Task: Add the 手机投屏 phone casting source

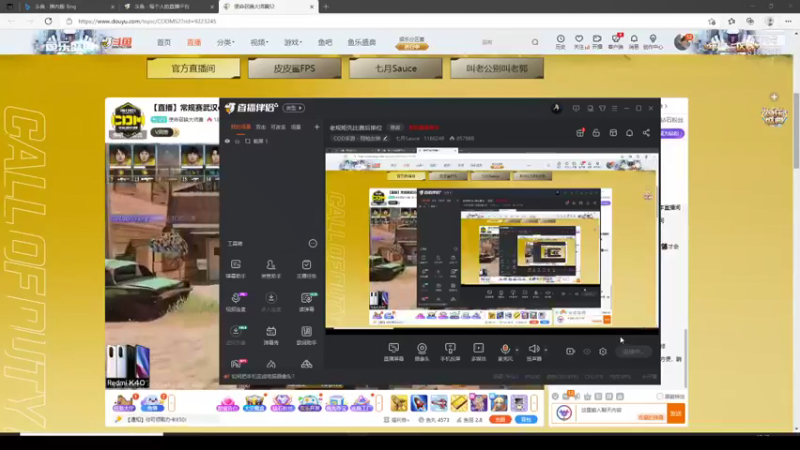Action: [450, 352]
